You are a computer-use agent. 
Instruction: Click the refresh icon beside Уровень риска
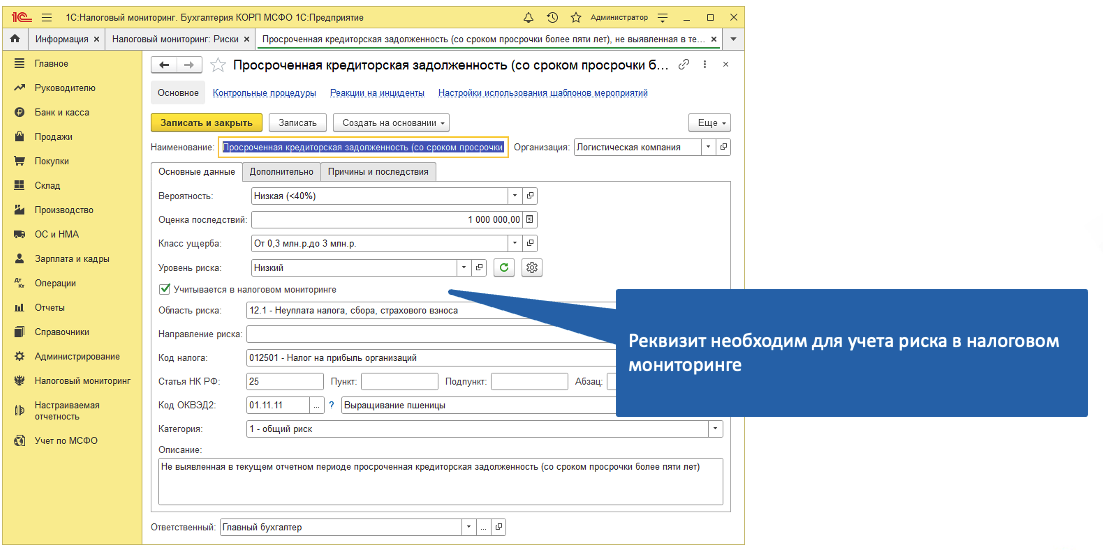point(505,268)
